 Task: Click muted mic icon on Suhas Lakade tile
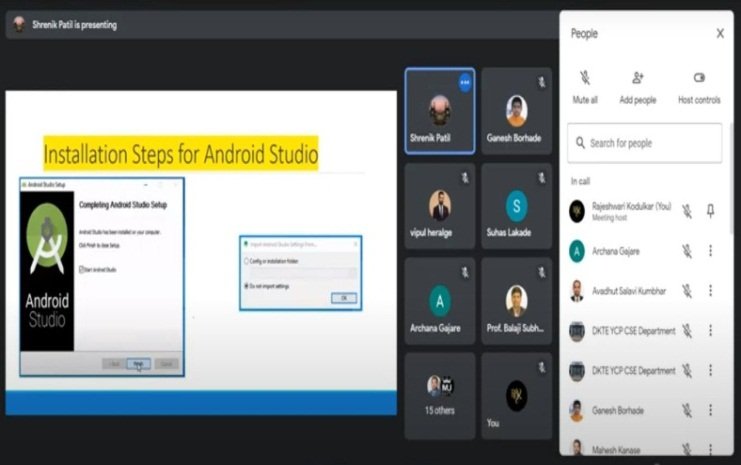tap(541, 177)
